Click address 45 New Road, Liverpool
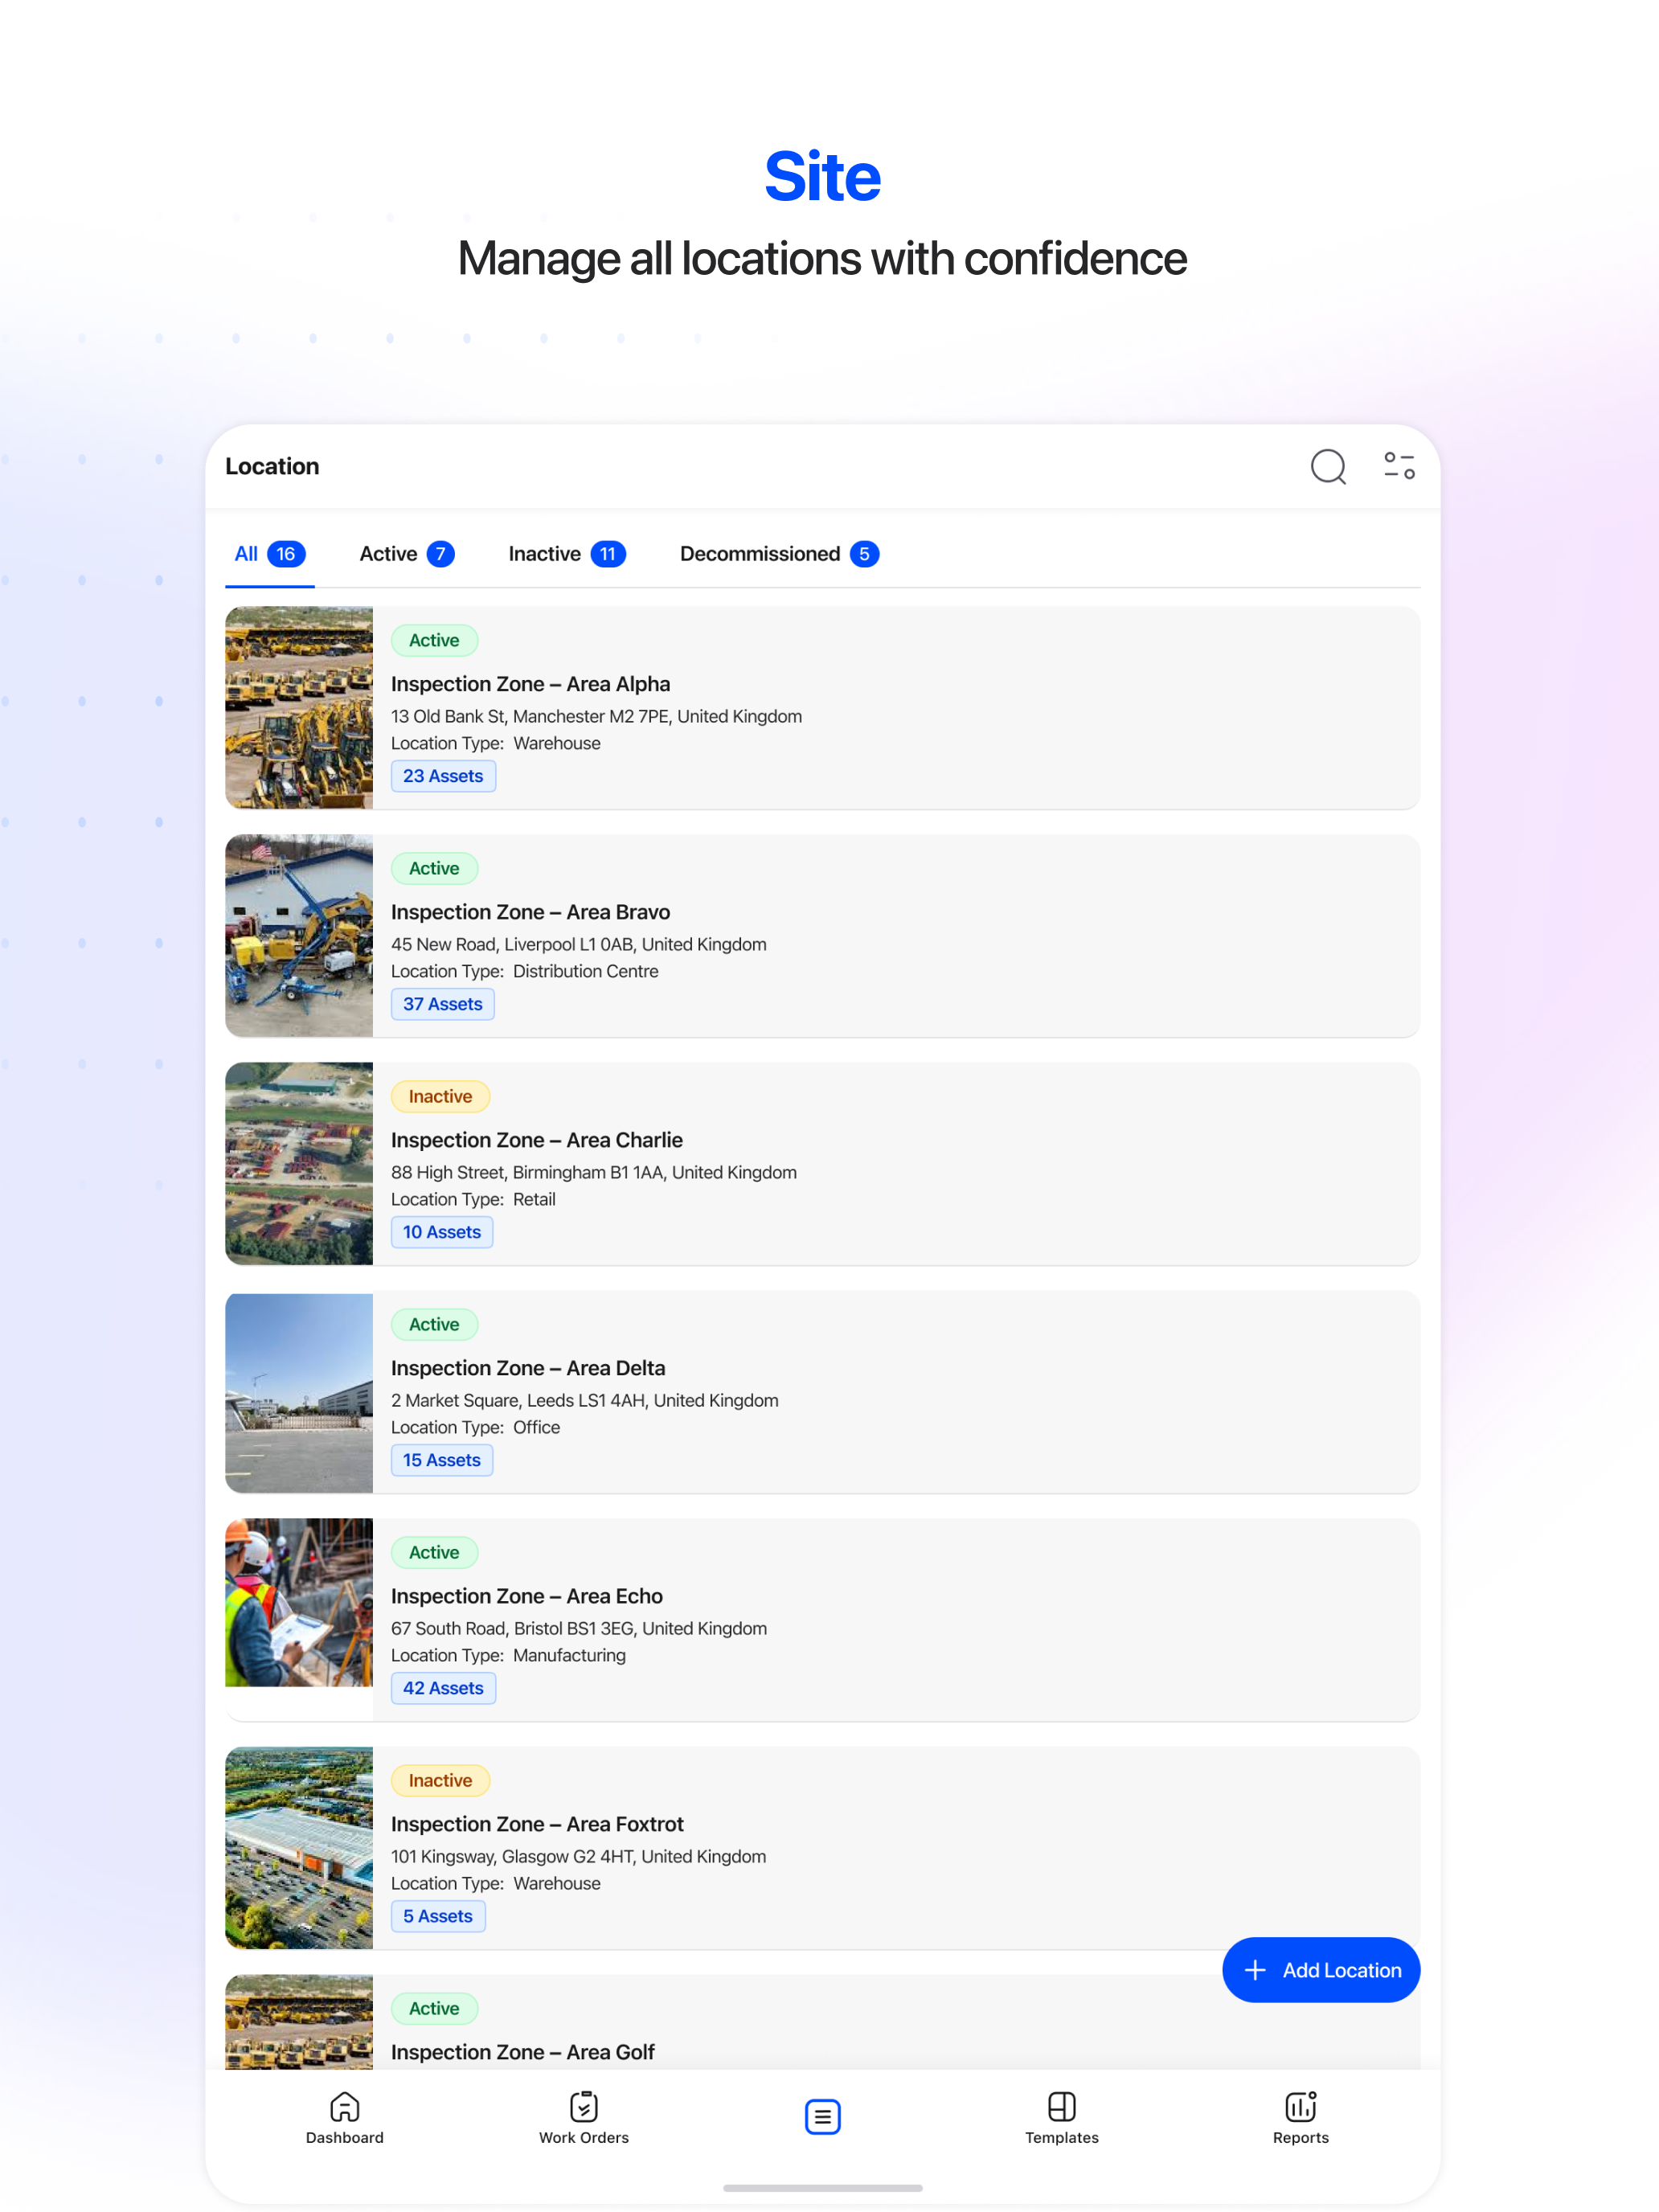 point(578,944)
